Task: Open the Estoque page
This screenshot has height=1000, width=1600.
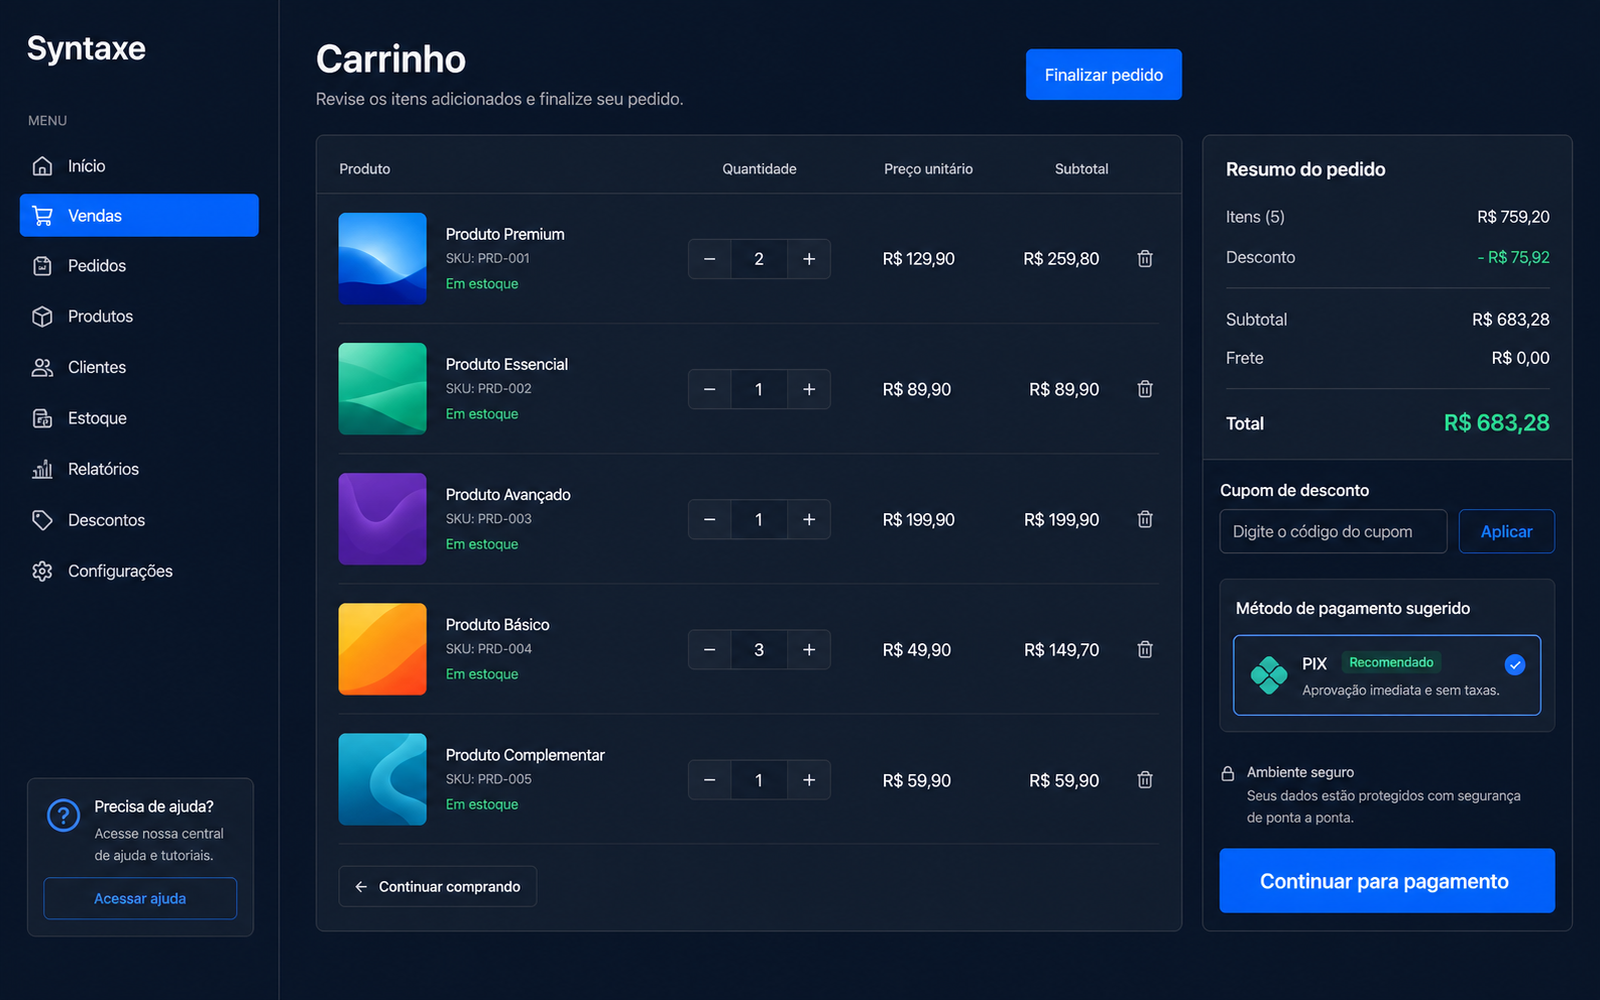Action: [x=139, y=418]
